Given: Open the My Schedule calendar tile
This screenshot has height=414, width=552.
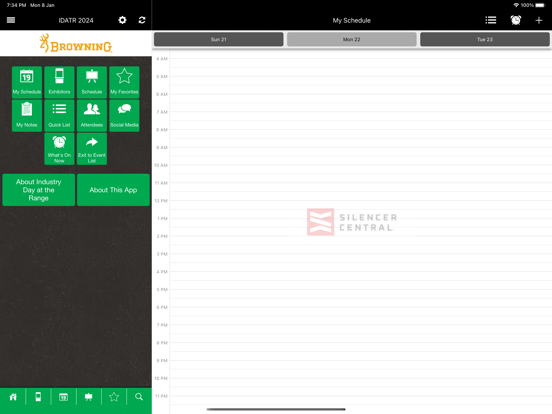Looking at the screenshot, I should click(27, 82).
